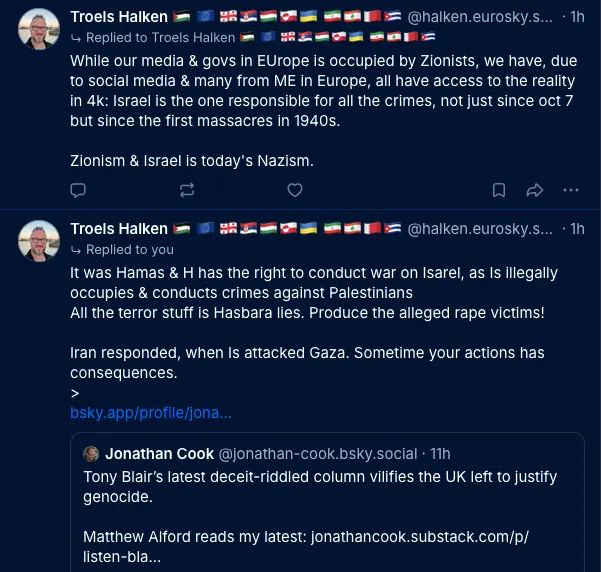Like the post about Zionism with the heart
This screenshot has height=572, width=601.
[x=294, y=189]
